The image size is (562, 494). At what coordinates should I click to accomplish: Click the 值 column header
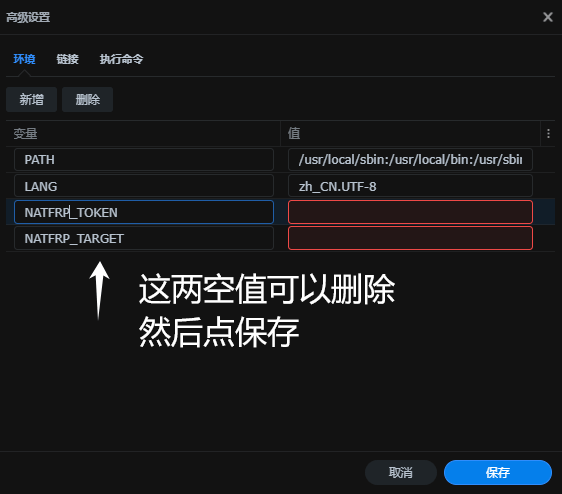(294, 133)
